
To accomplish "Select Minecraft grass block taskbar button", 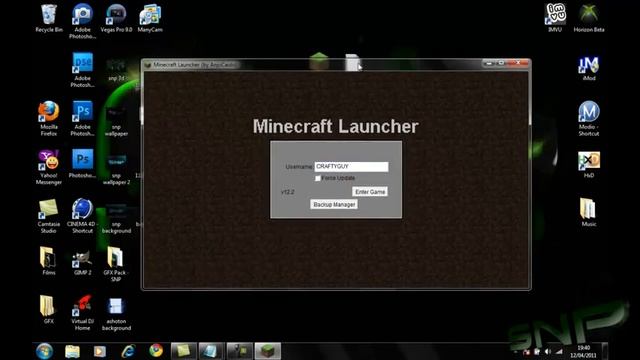I will (267, 351).
